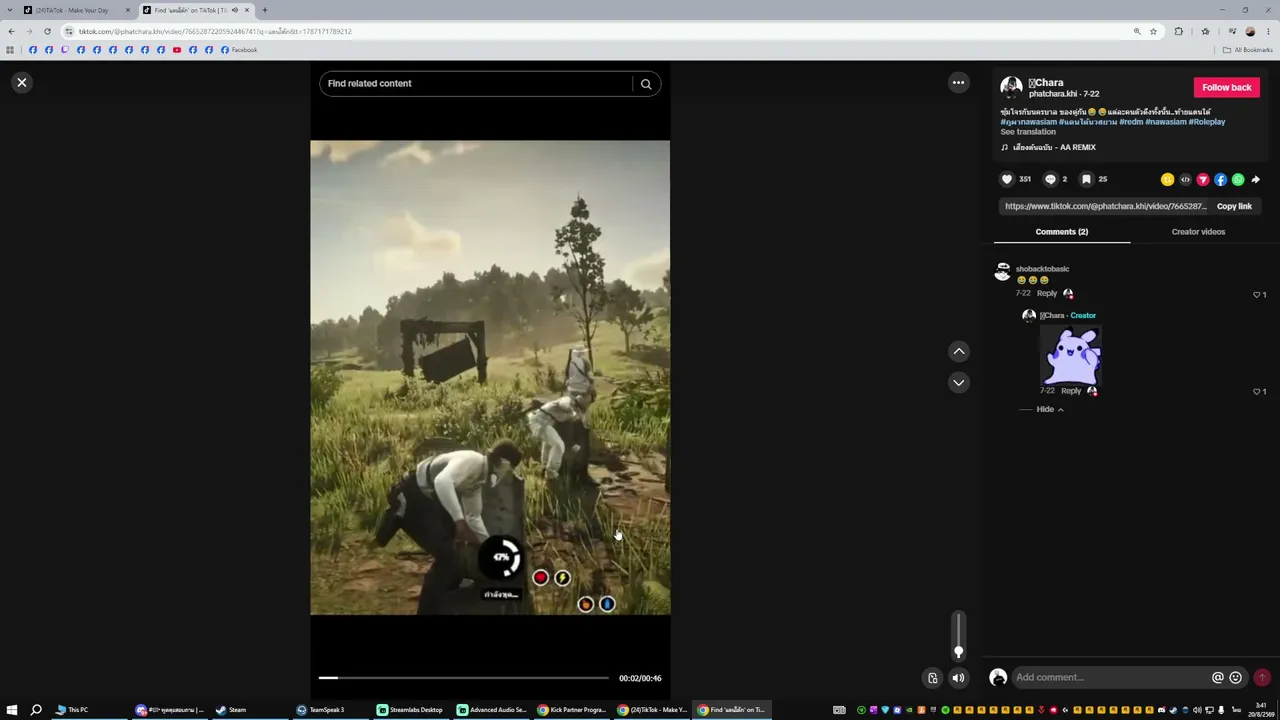Open more share options arrow
Screen dimensions: 1280x720
1256,180
